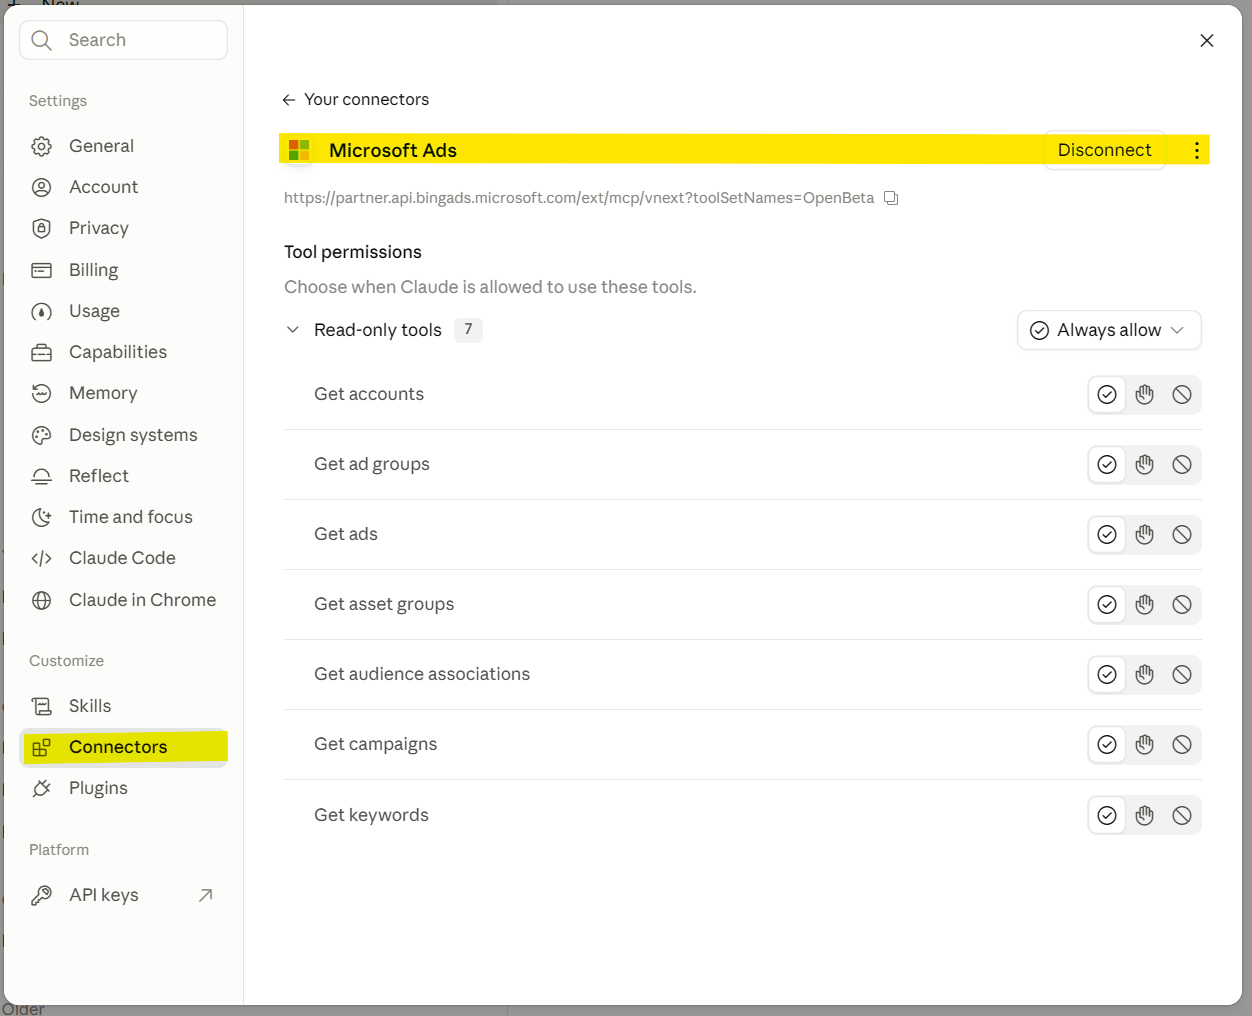This screenshot has width=1252, height=1016.
Task: Click the bingads connector URL text
Action: [x=579, y=198]
